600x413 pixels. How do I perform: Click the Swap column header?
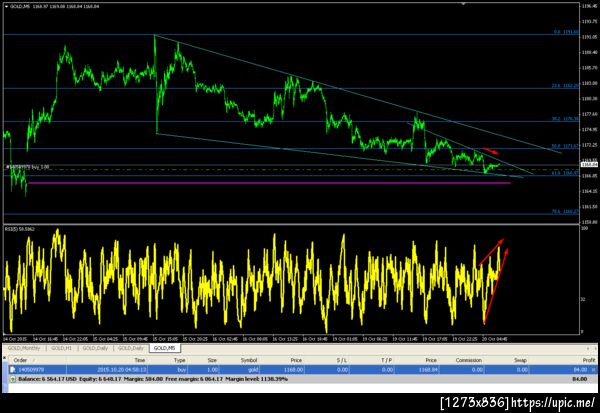[x=520, y=360]
